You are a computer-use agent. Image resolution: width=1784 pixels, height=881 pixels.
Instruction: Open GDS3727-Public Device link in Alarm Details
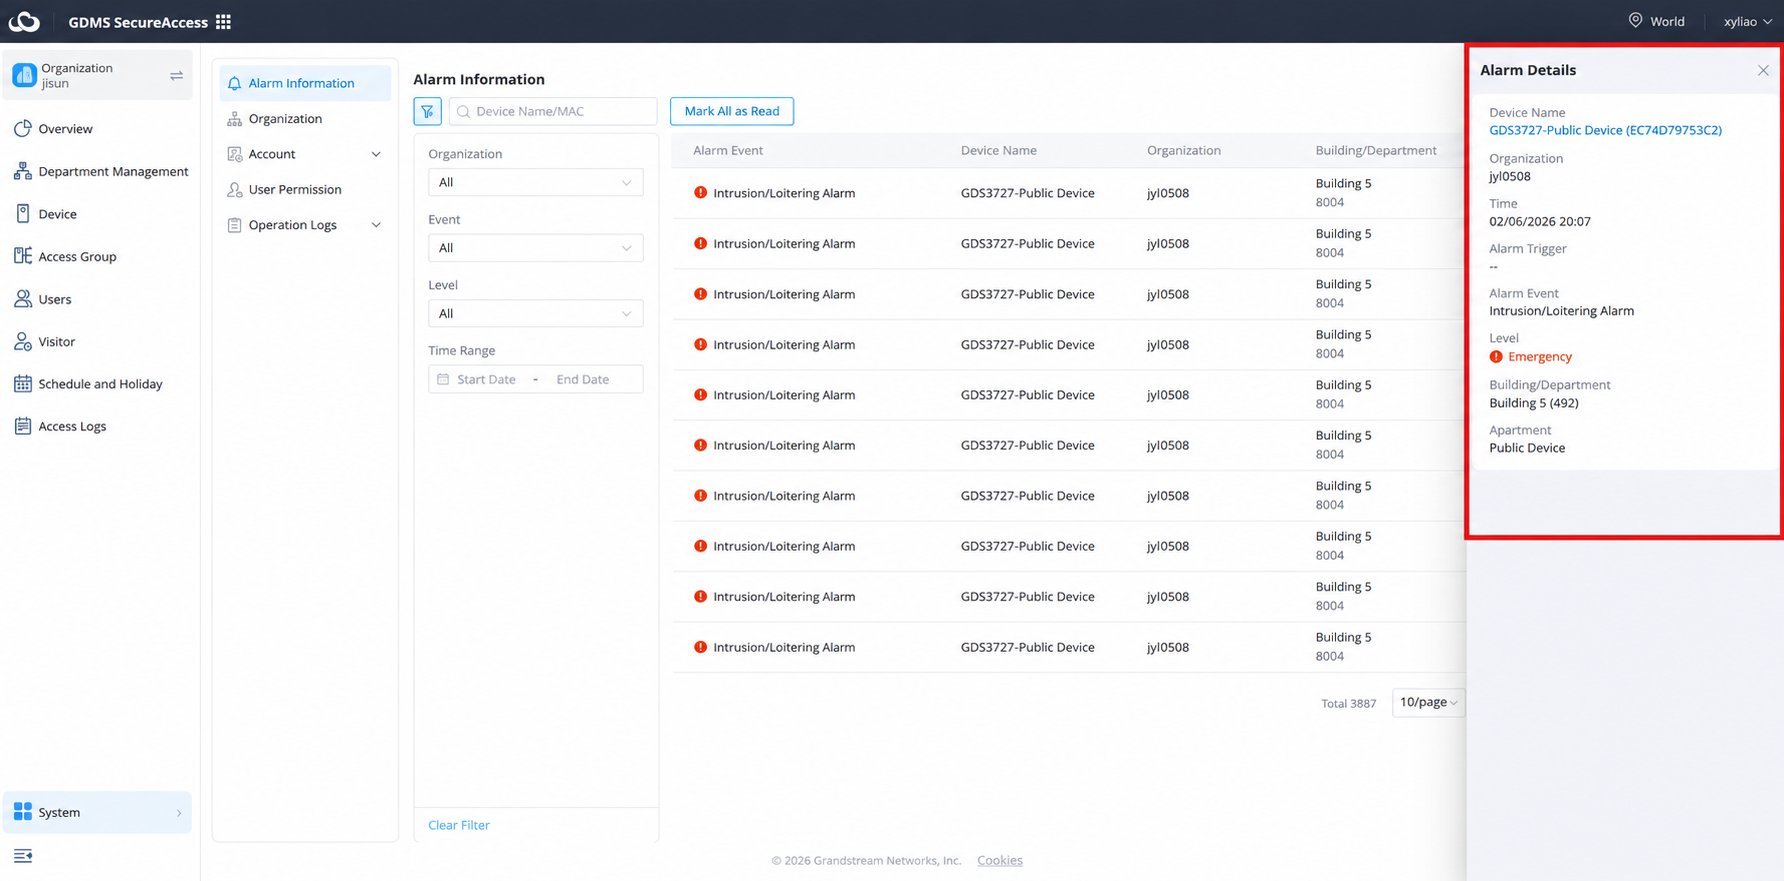[x=1605, y=130]
